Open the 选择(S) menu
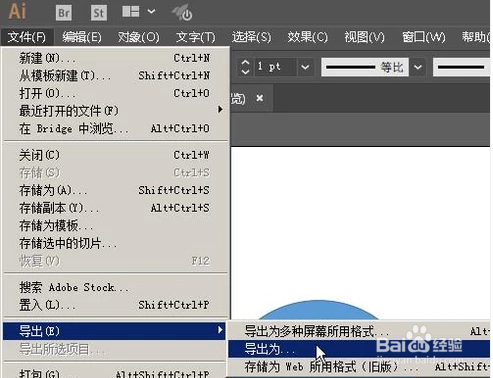This screenshot has height=378, width=493. click(x=252, y=37)
